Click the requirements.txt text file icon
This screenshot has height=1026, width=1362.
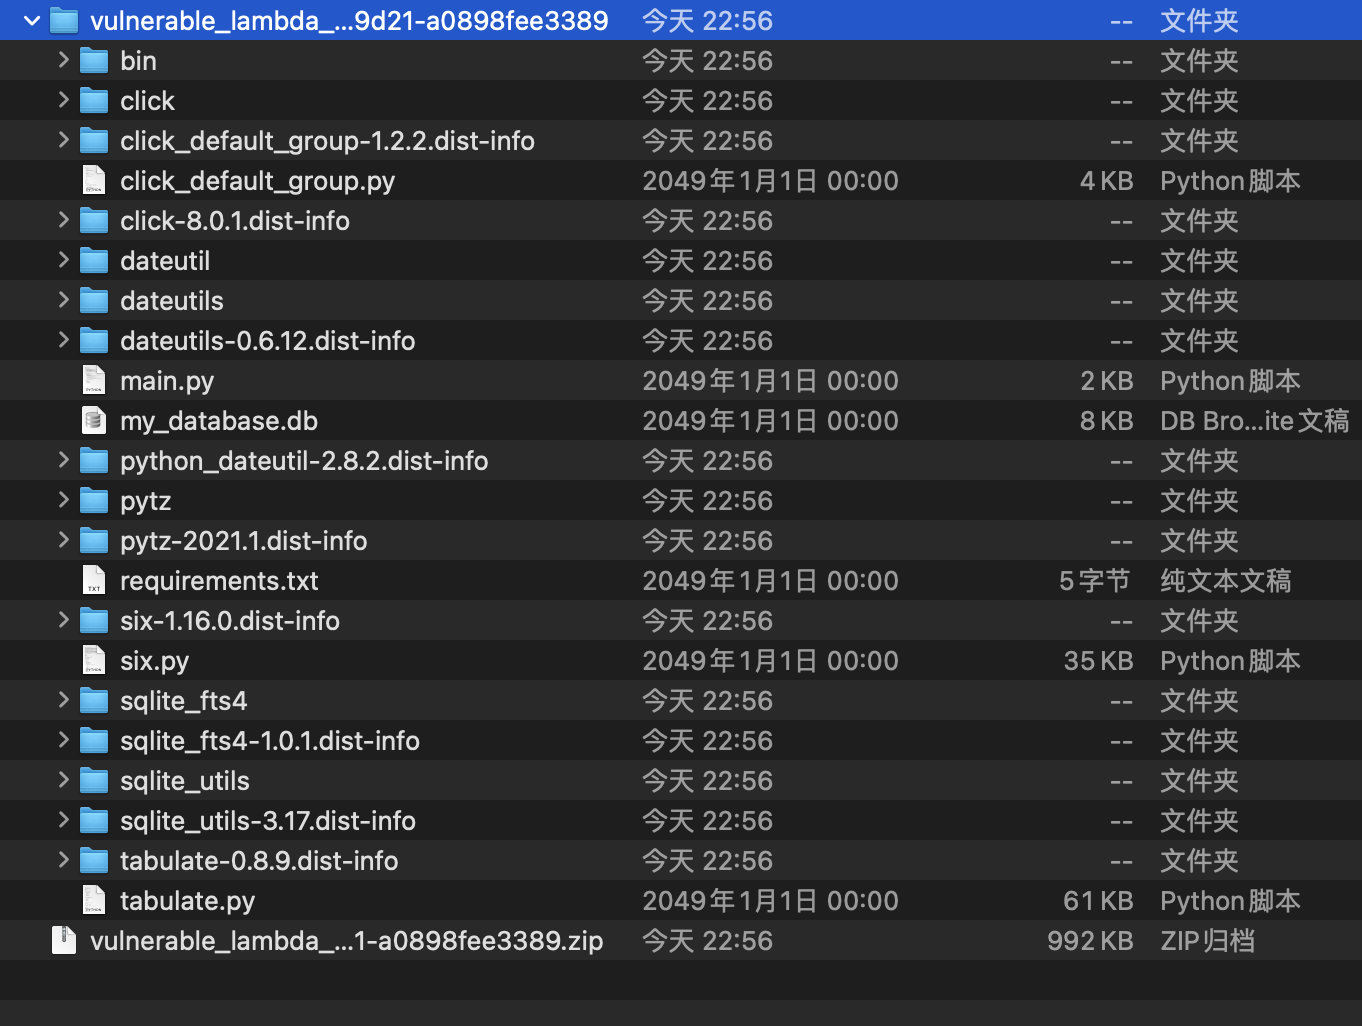[x=94, y=581]
